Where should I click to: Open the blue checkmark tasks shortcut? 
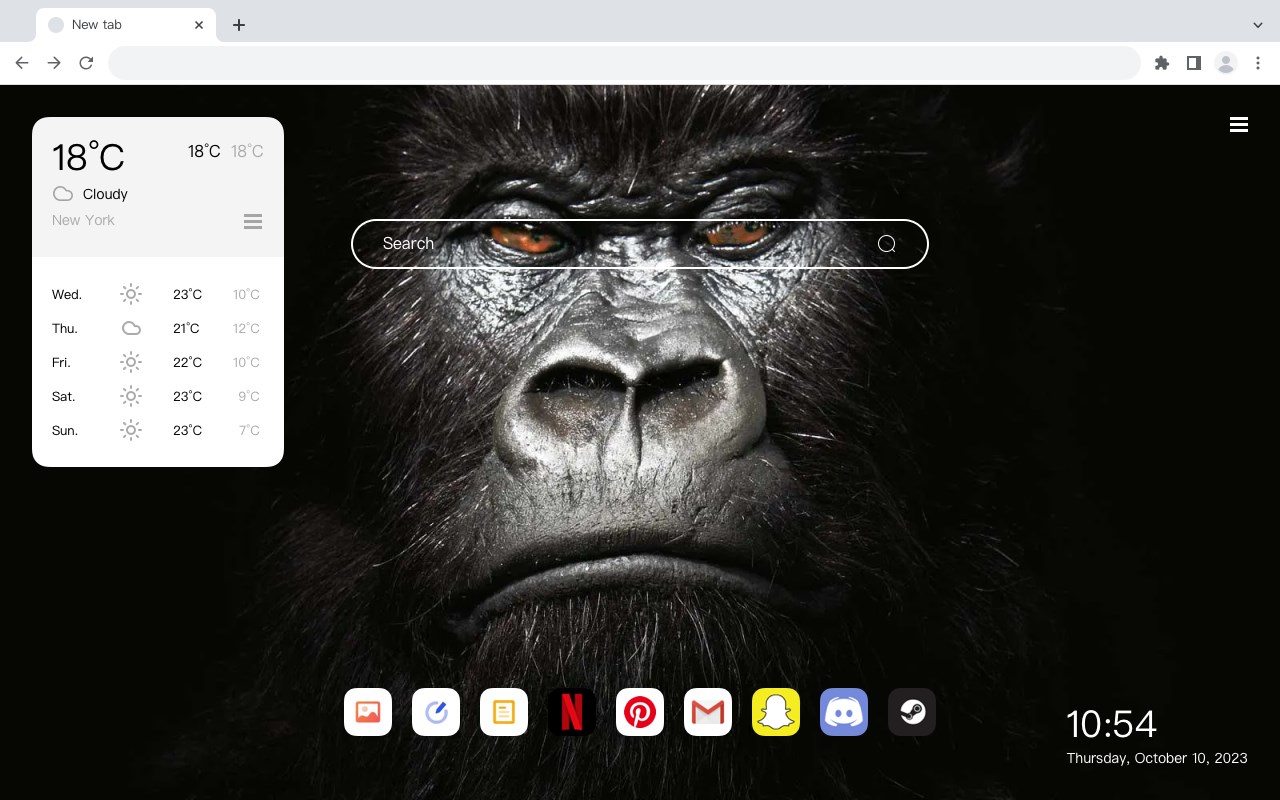[x=436, y=712]
